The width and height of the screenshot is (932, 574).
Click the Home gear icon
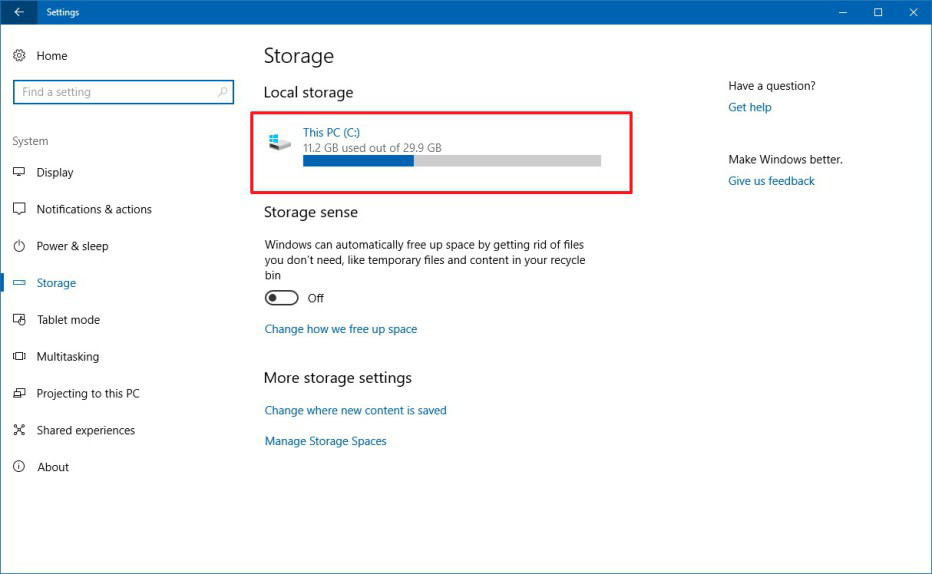[x=19, y=55]
